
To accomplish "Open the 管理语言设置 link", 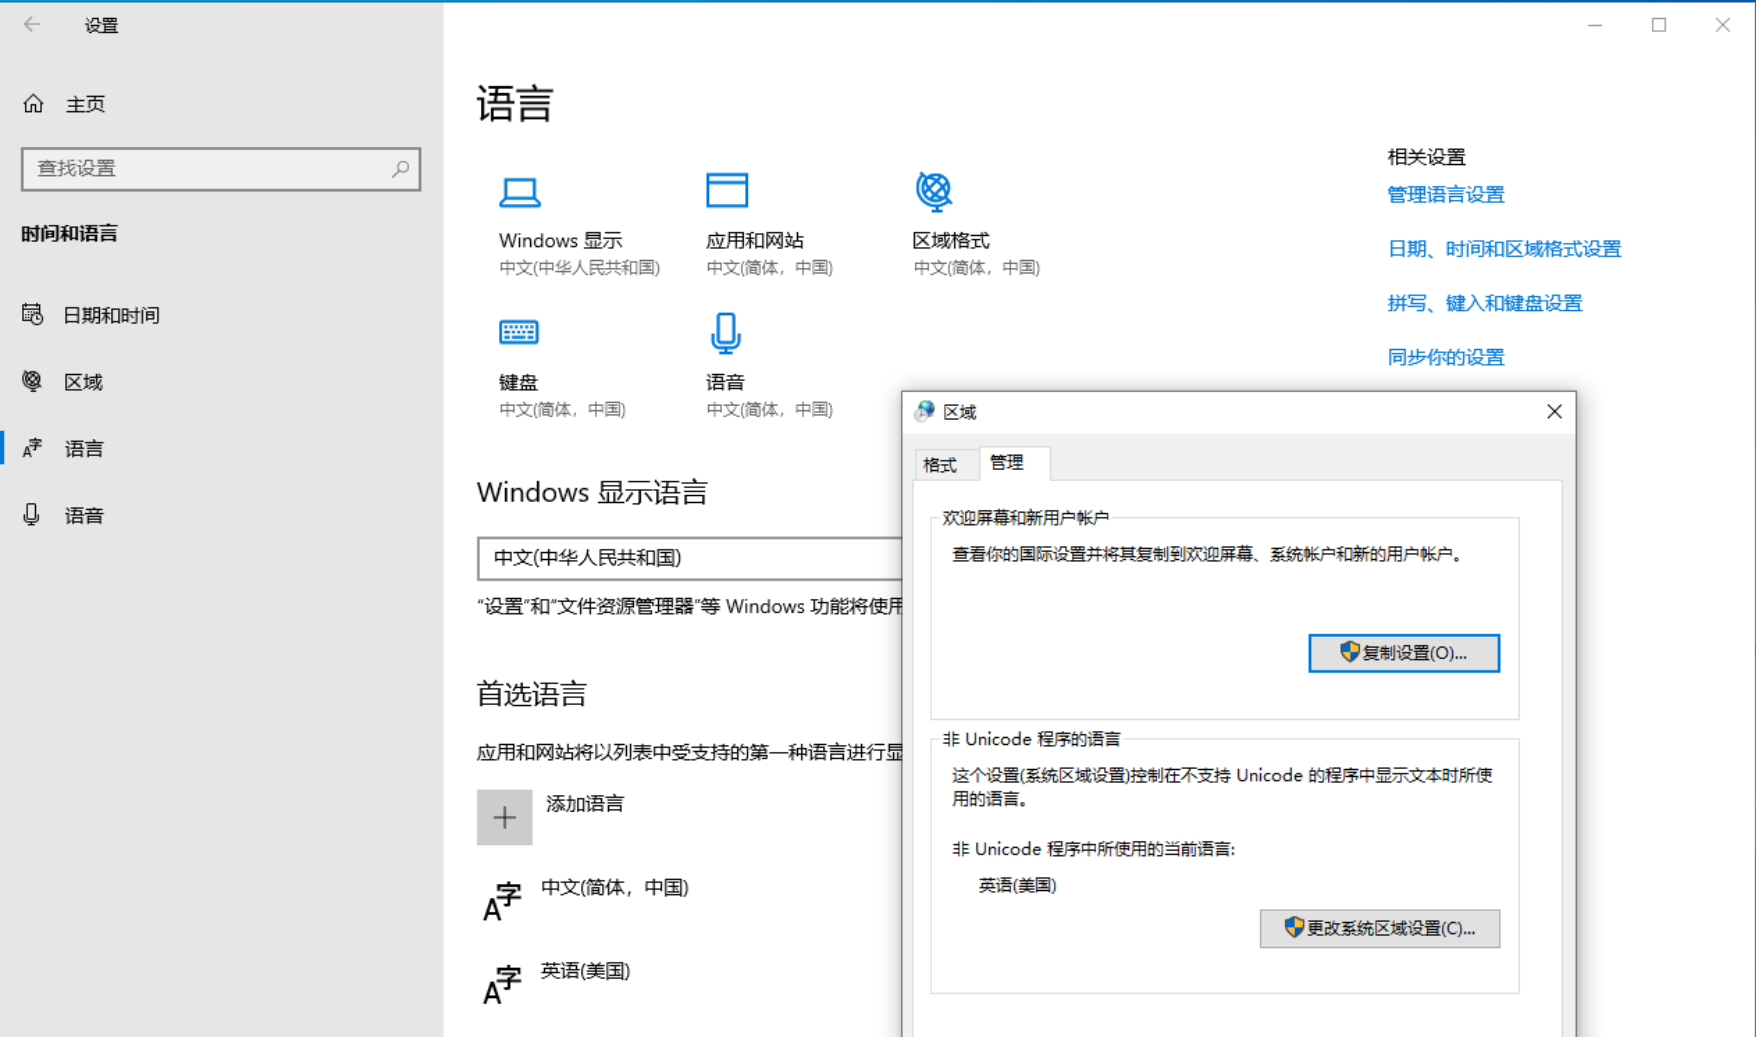I will tap(1446, 195).
